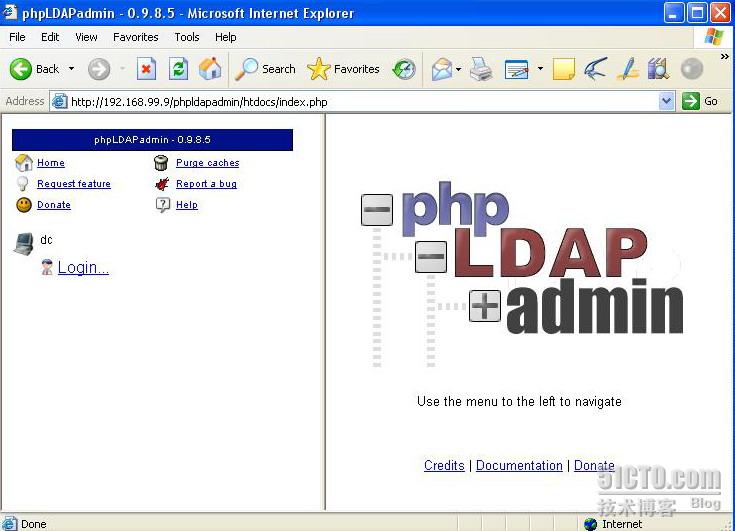Click the red bug icon
Screen dimensions: 735x531
tap(162, 184)
